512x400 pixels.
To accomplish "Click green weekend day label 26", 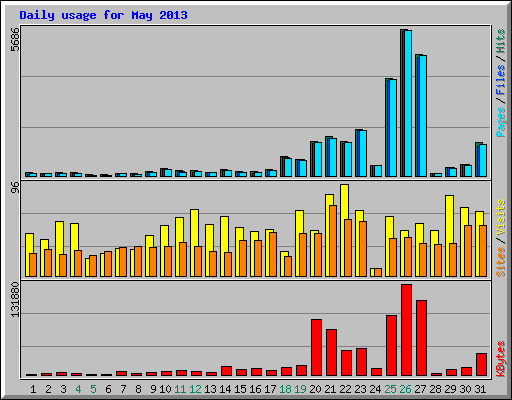I will [405, 389].
